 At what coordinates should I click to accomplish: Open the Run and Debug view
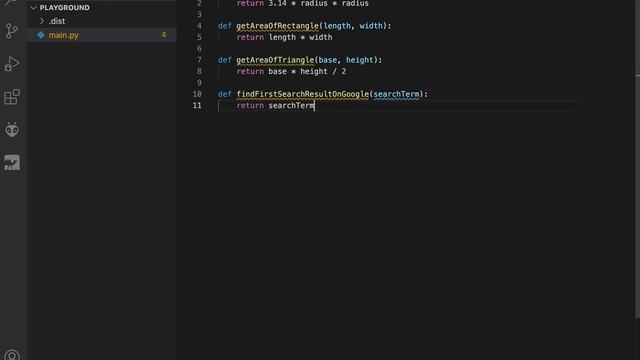click(x=12, y=64)
